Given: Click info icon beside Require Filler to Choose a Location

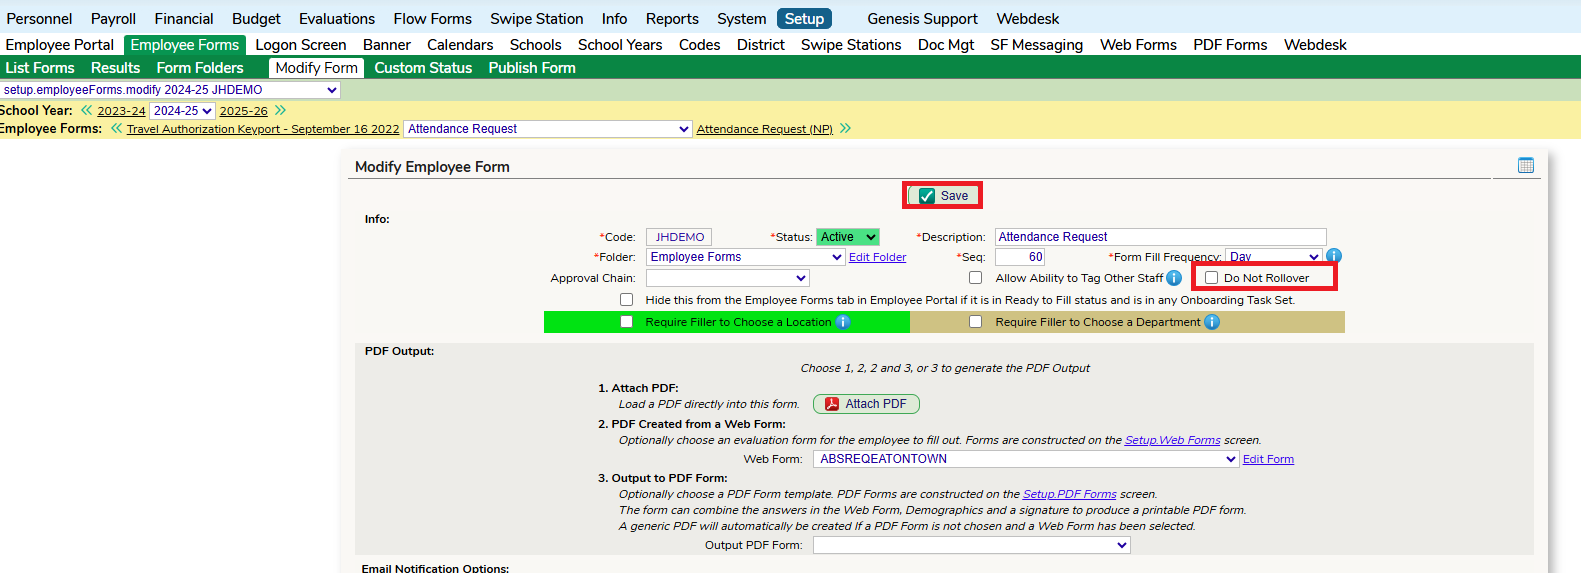Looking at the screenshot, I should [x=843, y=322].
